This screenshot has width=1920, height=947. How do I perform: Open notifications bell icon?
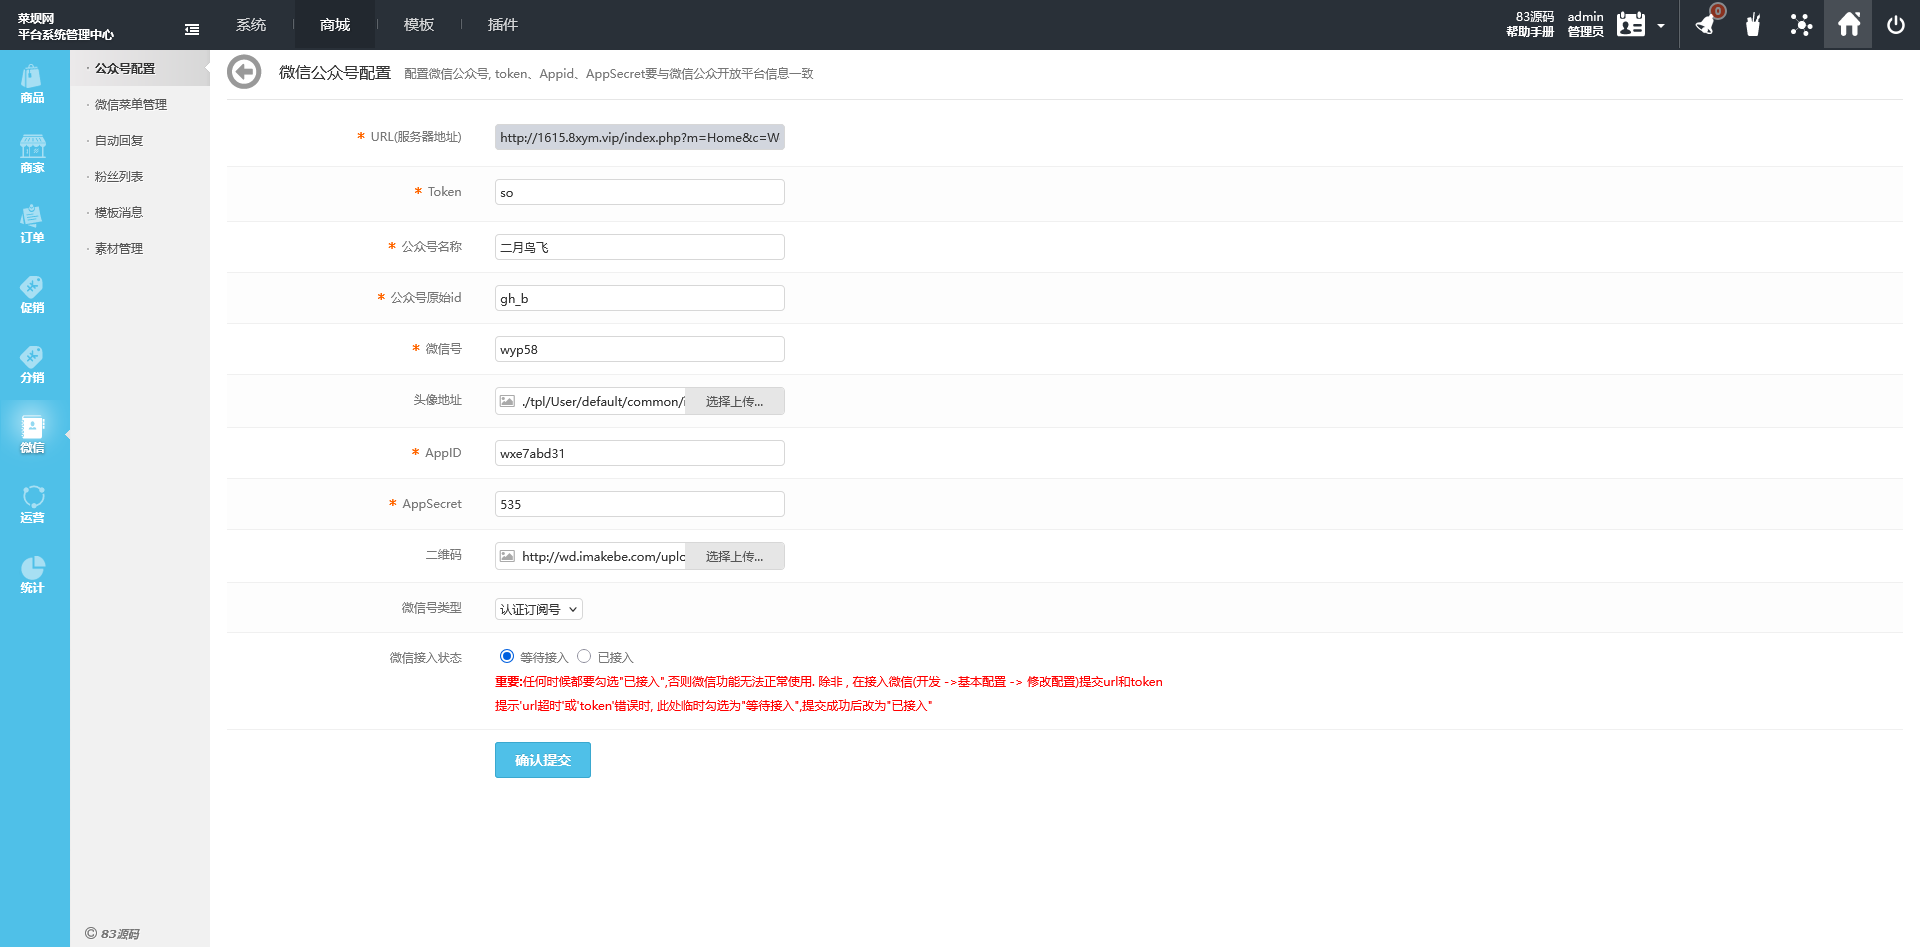point(1706,24)
